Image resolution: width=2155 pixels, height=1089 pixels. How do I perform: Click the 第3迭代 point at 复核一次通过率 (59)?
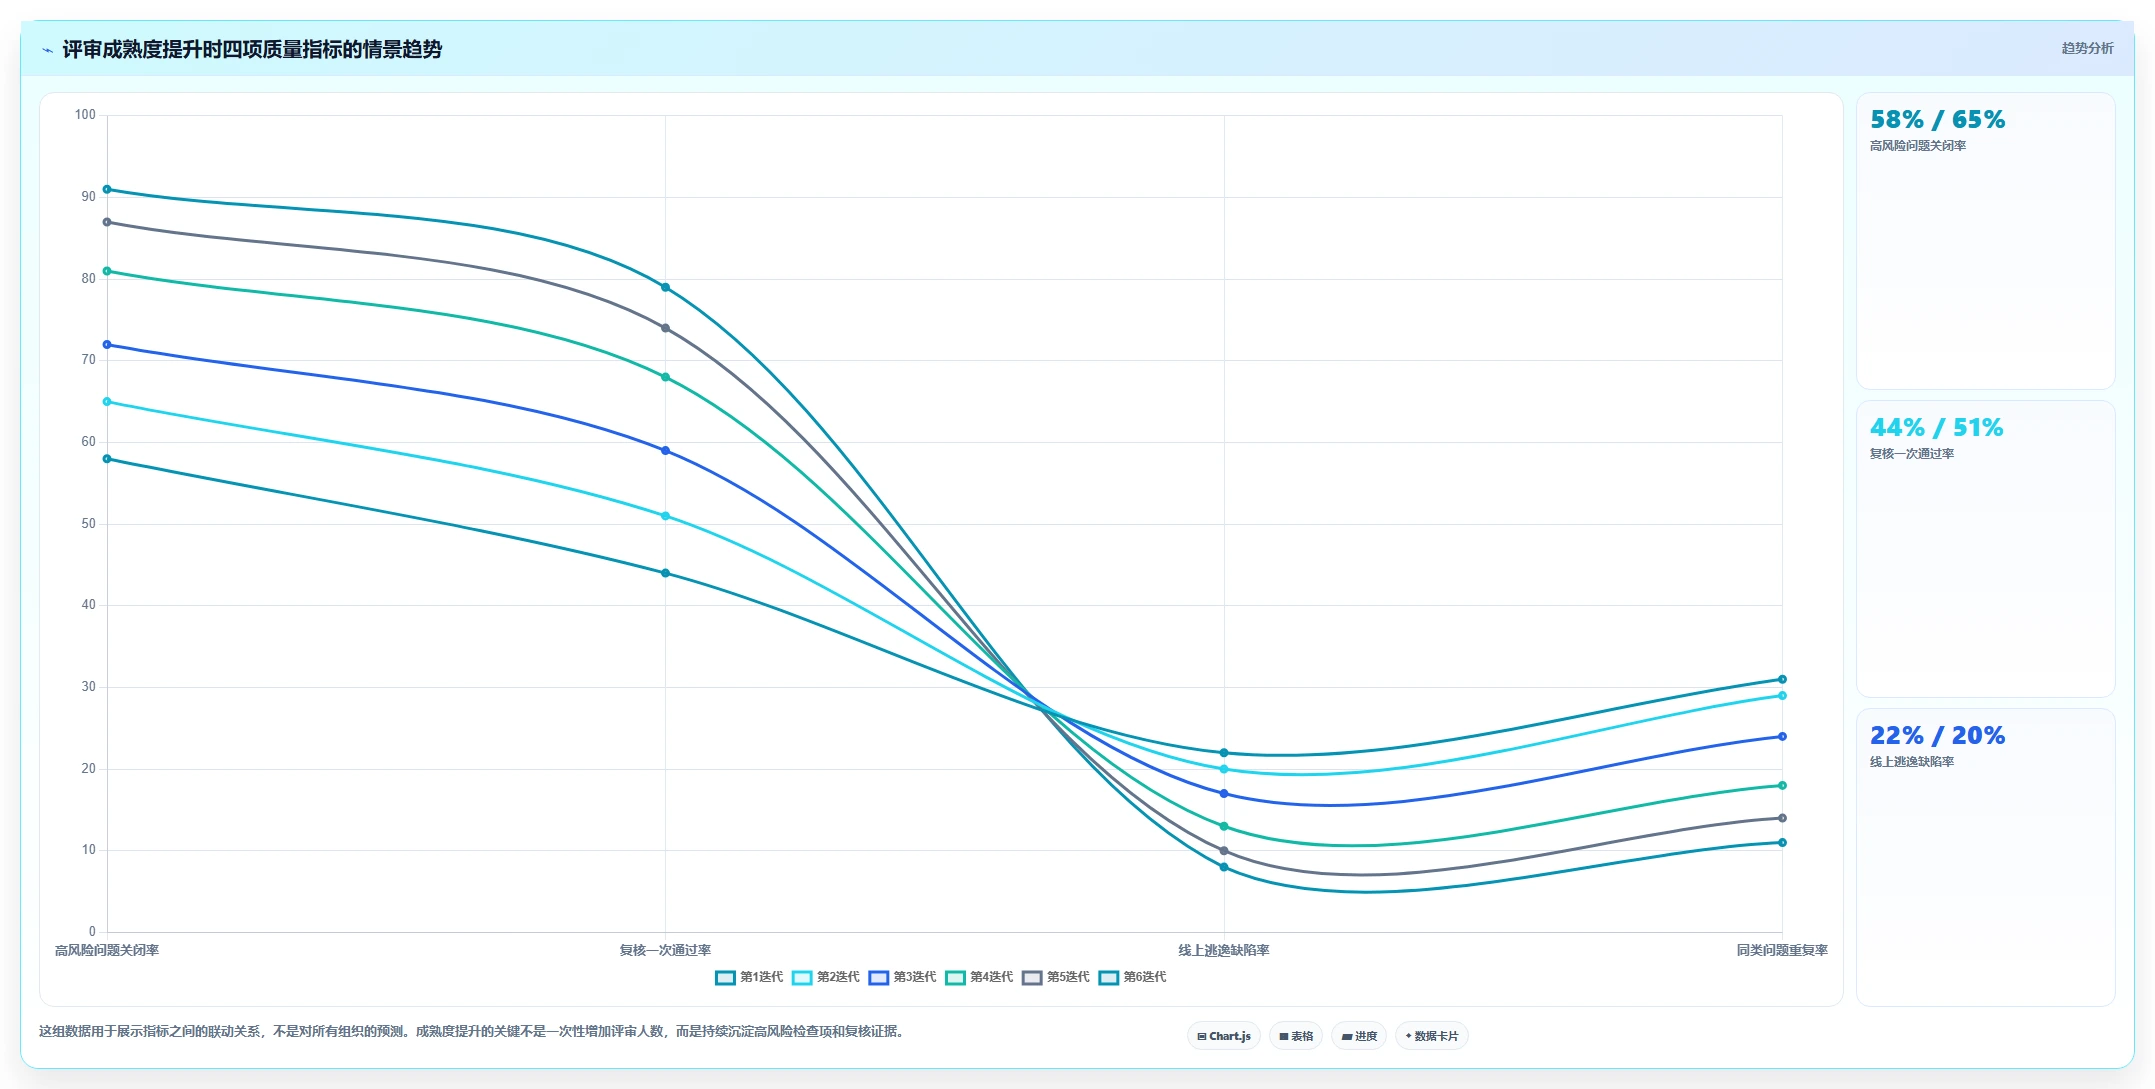665,451
